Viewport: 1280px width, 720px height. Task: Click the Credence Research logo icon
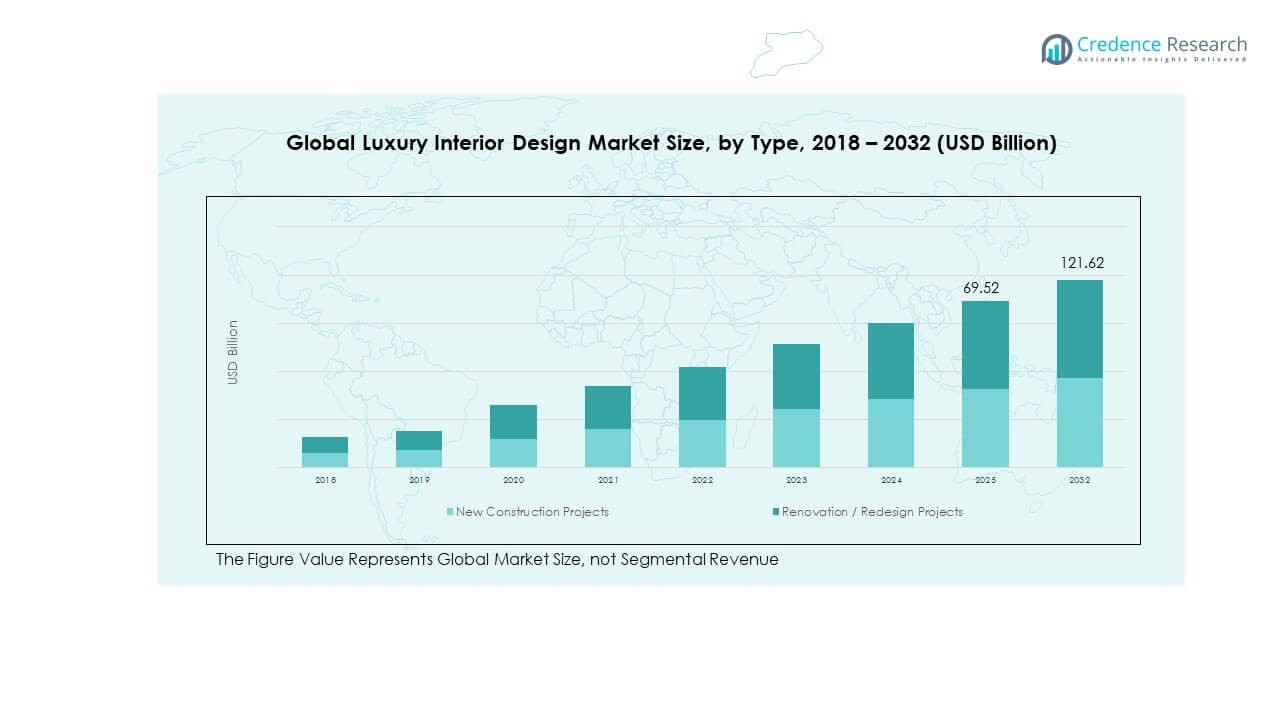tap(1056, 48)
